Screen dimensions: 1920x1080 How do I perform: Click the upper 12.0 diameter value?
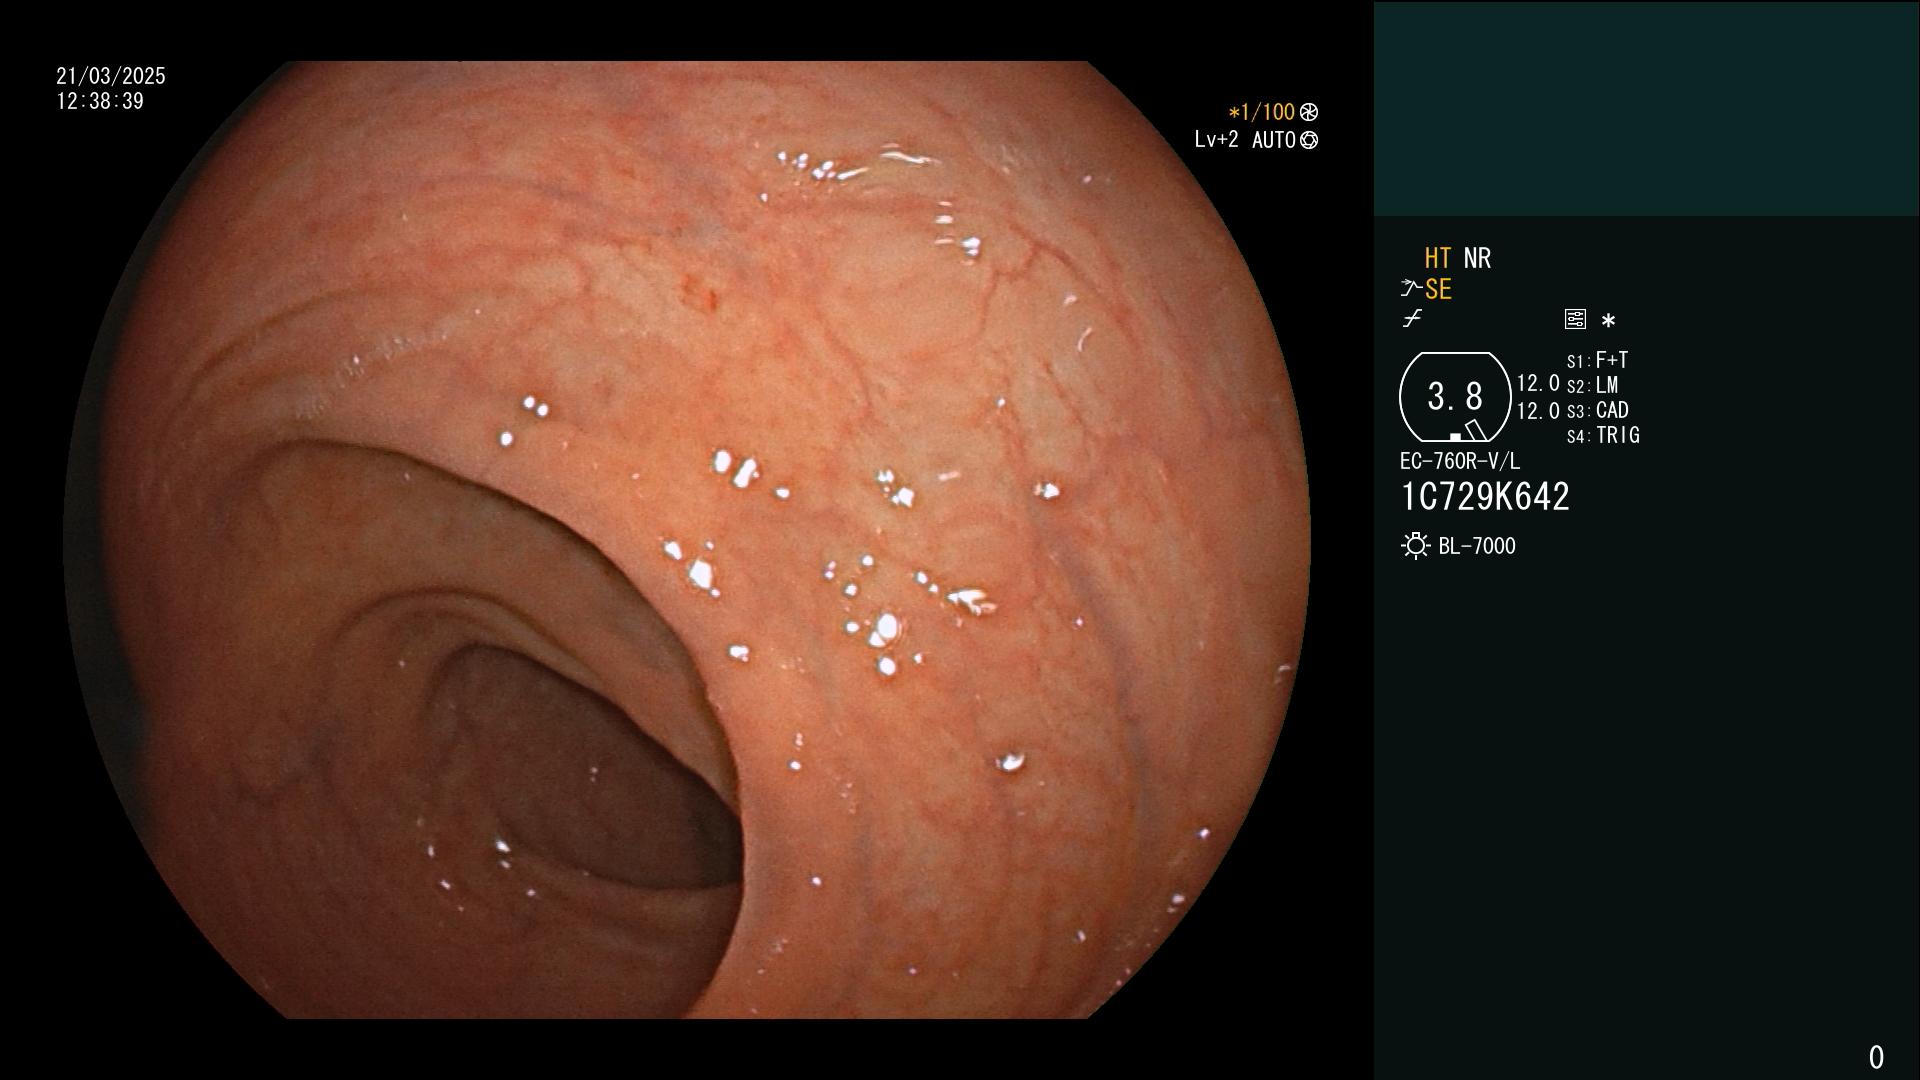point(1538,383)
